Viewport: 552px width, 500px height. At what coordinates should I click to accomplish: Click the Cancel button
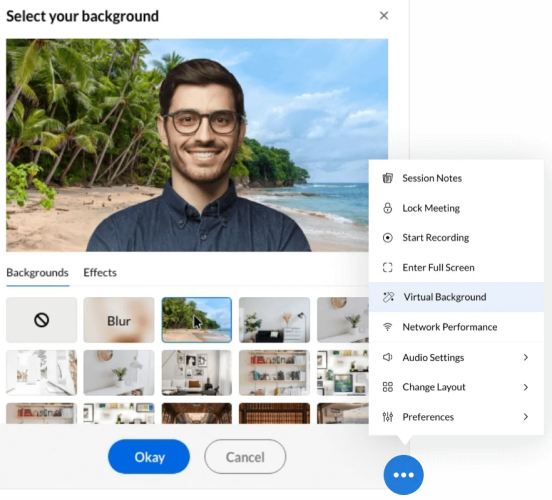click(x=245, y=457)
